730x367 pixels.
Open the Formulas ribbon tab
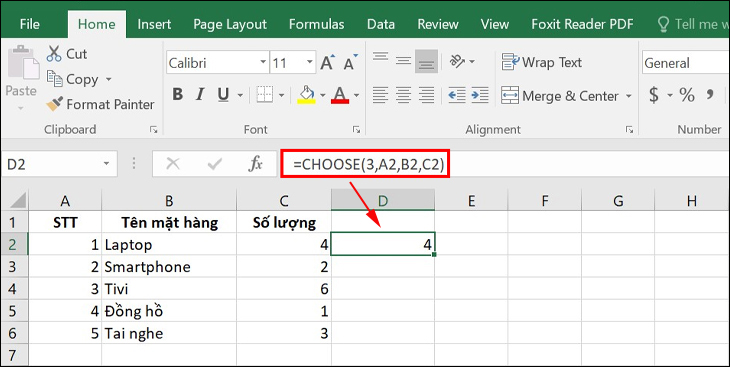tap(317, 24)
